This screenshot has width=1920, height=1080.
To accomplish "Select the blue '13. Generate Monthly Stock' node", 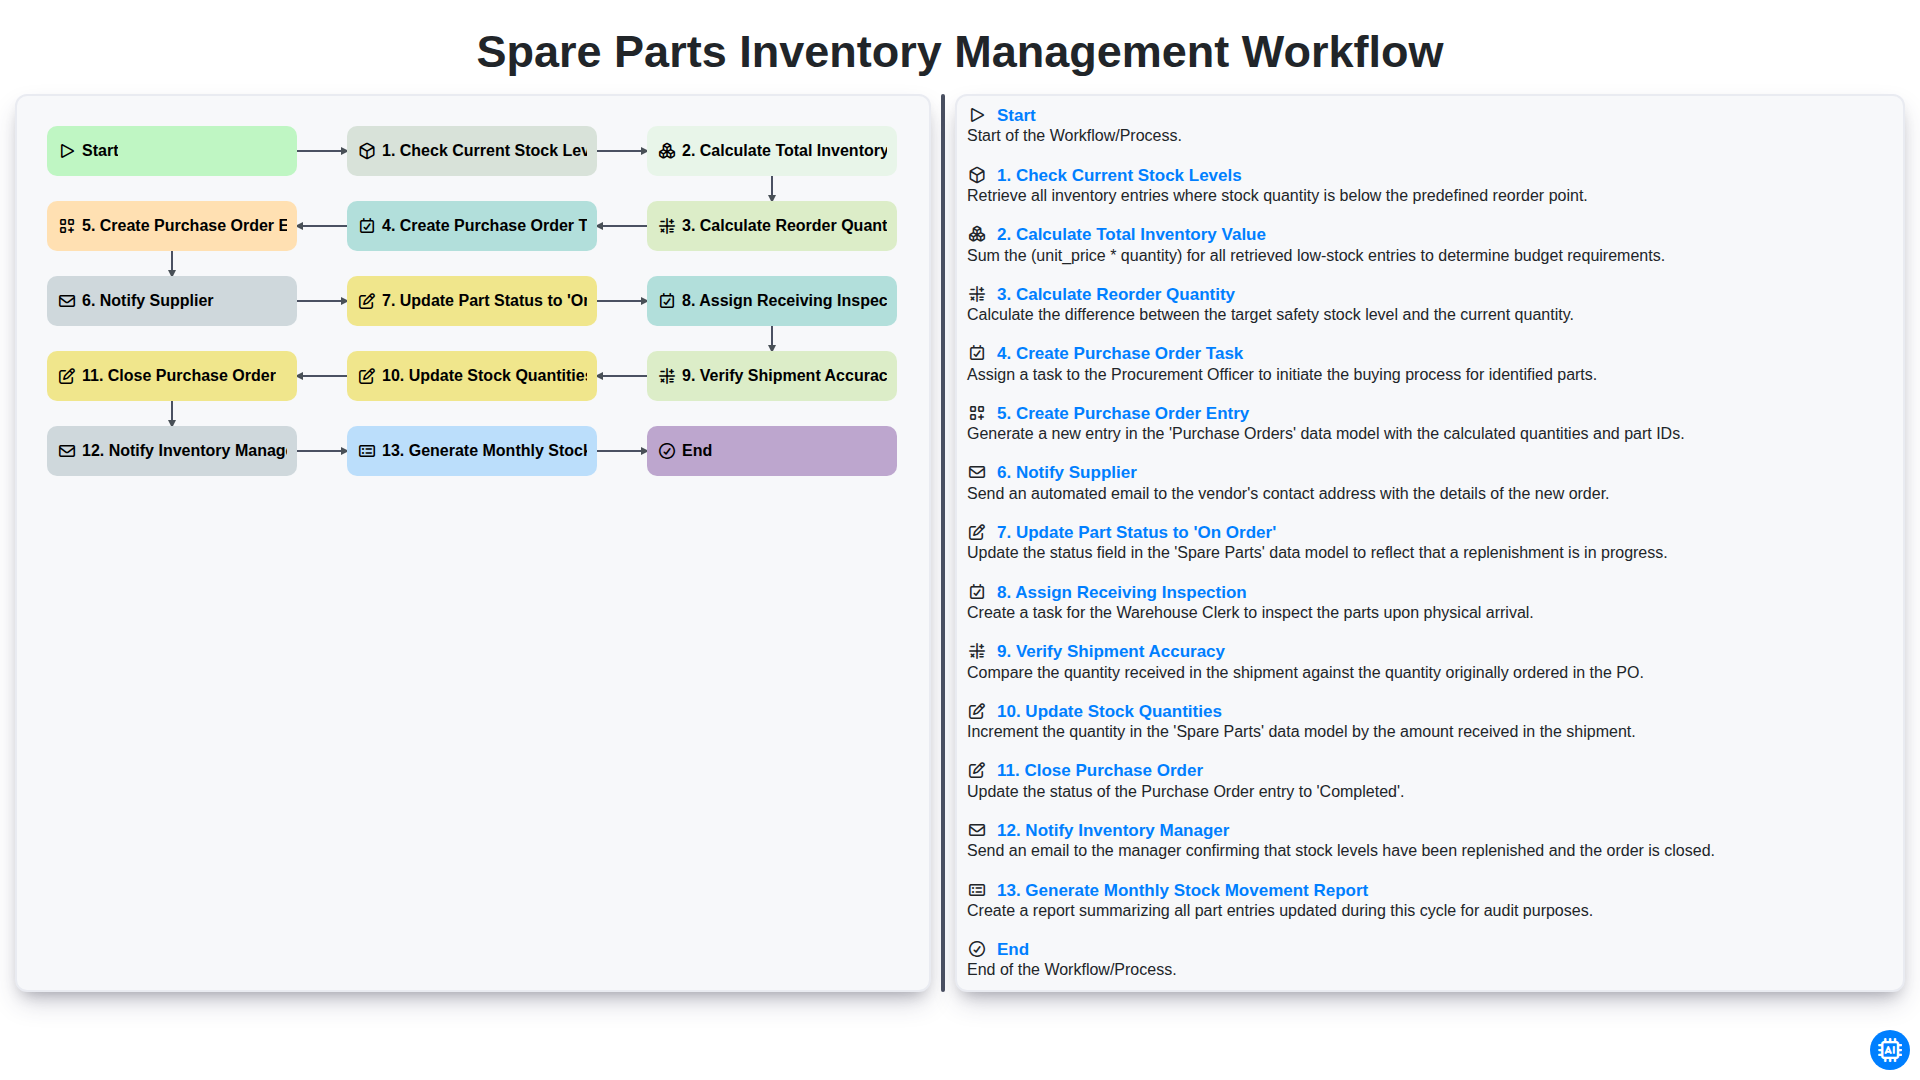I will pyautogui.click(x=472, y=451).
